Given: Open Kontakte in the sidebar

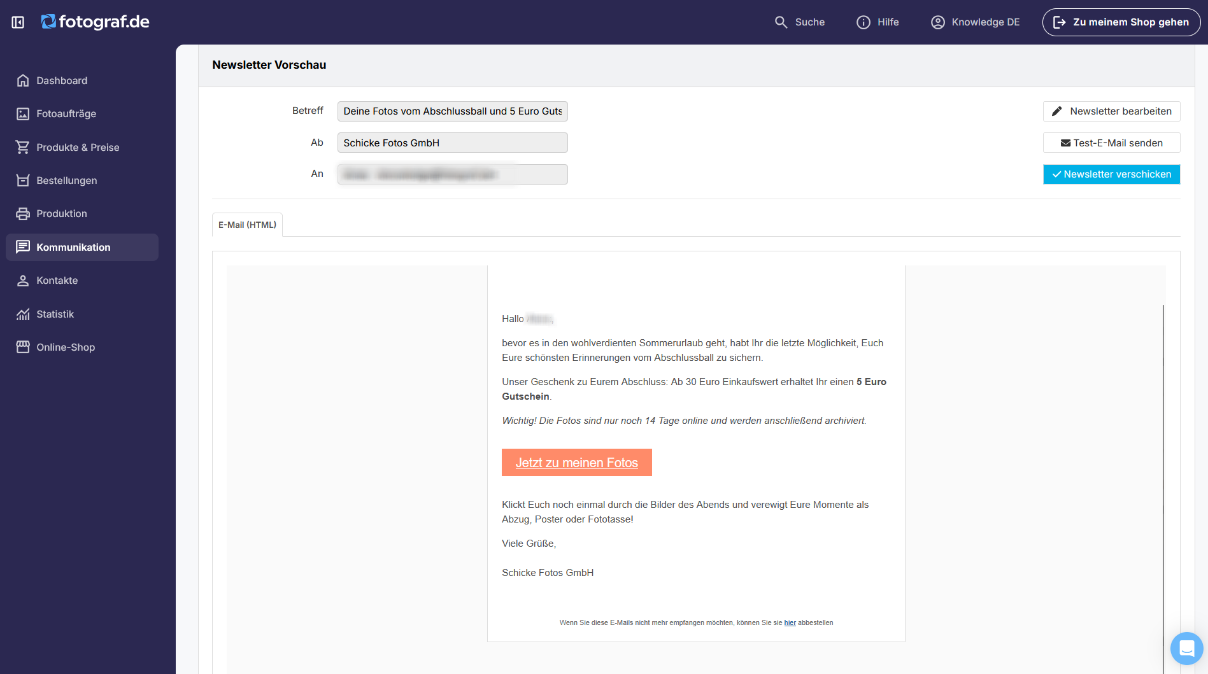Looking at the screenshot, I should [x=82, y=281].
